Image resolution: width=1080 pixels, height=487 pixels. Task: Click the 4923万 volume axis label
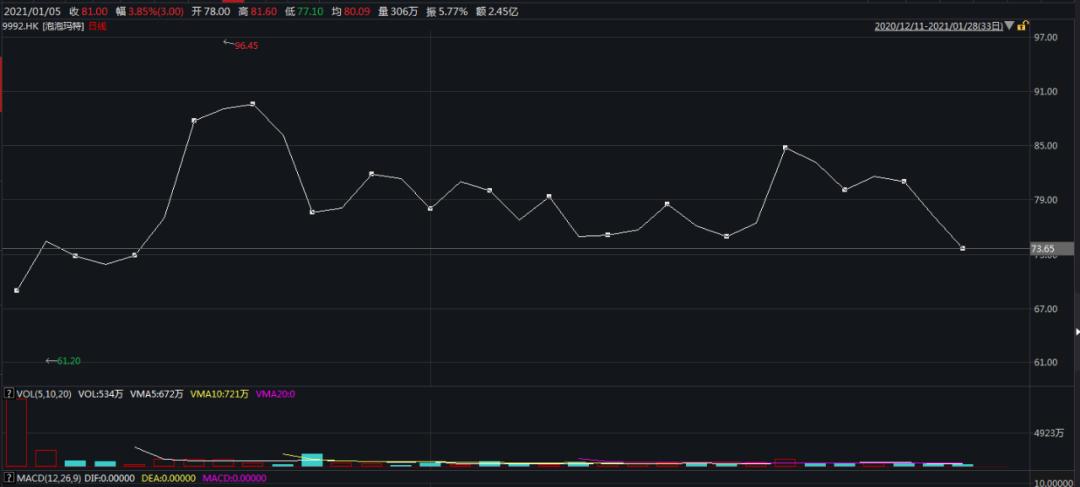1049,433
